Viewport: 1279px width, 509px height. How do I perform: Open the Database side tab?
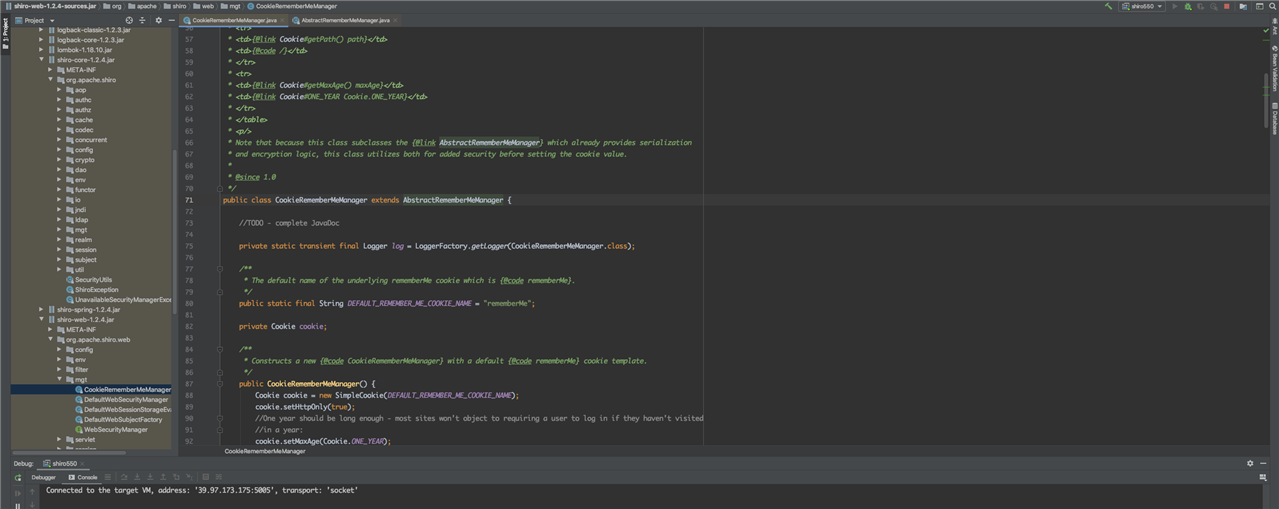[x=1275, y=118]
